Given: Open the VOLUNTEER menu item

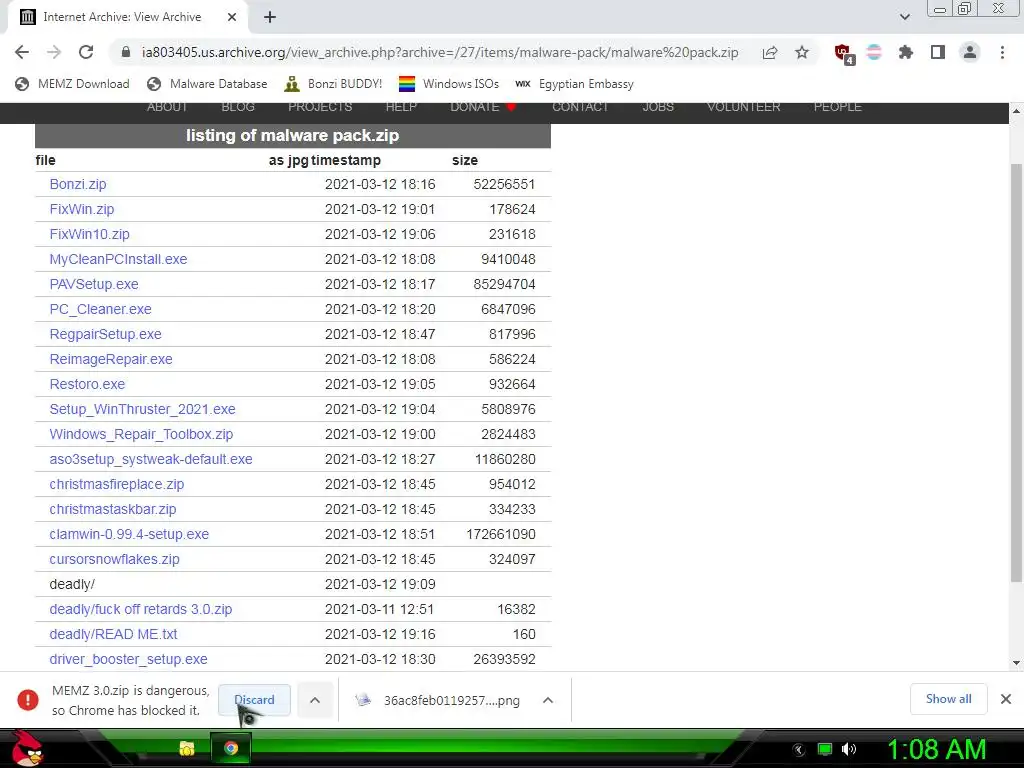Looking at the screenshot, I should click(743, 107).
